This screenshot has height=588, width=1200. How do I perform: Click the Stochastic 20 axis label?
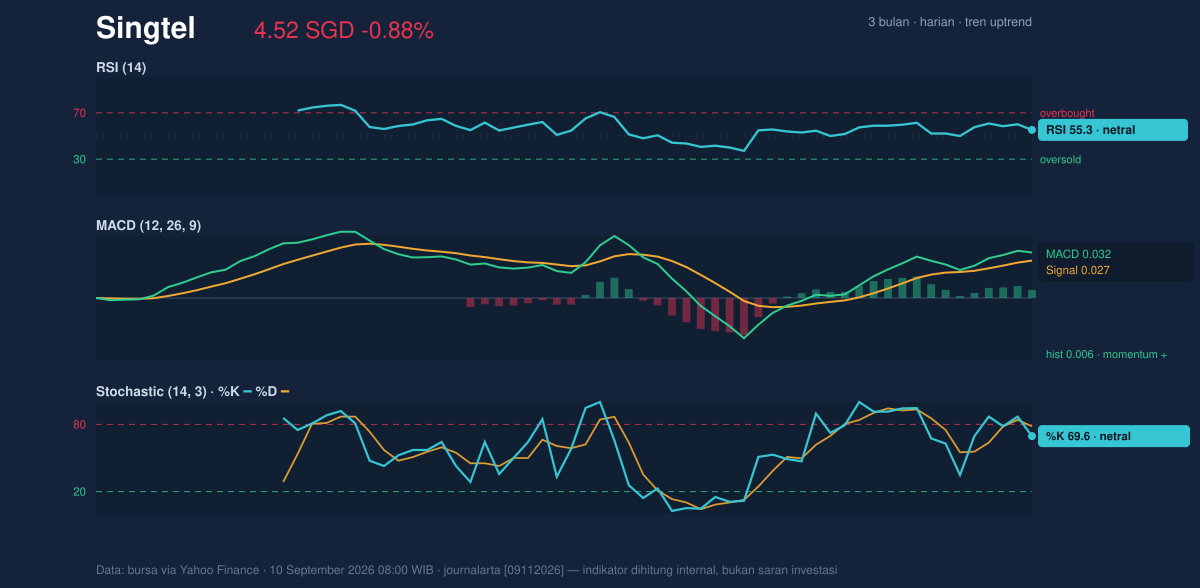[x=79, y=492]
